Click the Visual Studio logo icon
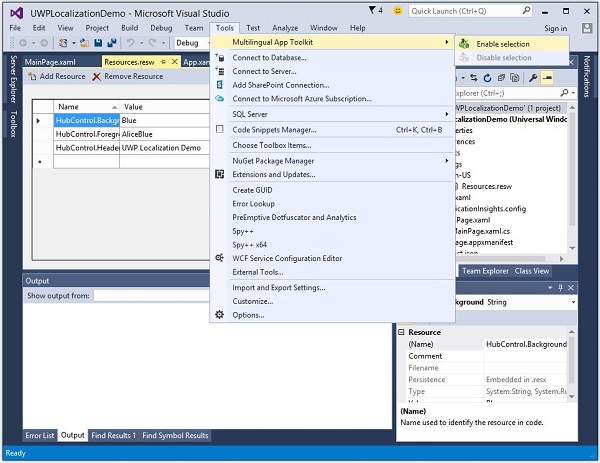 pyautogui.click(x=17, y=13)
